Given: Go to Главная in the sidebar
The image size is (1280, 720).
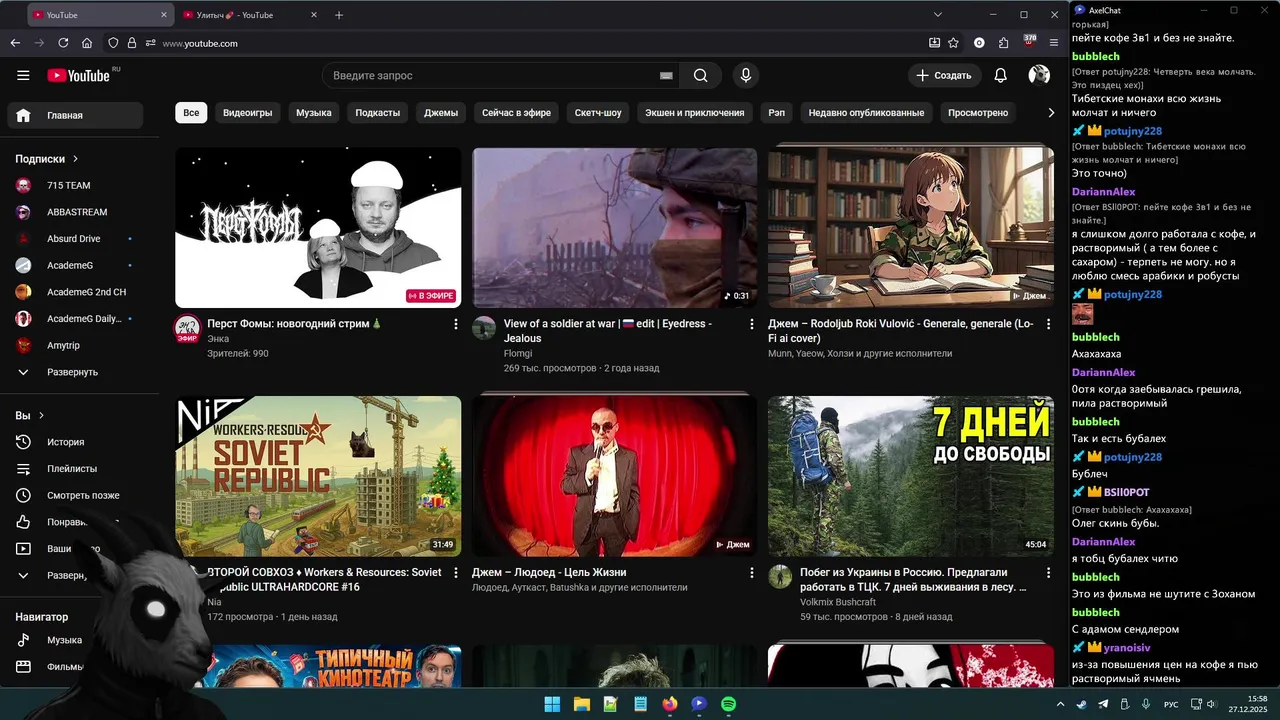Looking at the screenshot, I should (x=76, y=115).
